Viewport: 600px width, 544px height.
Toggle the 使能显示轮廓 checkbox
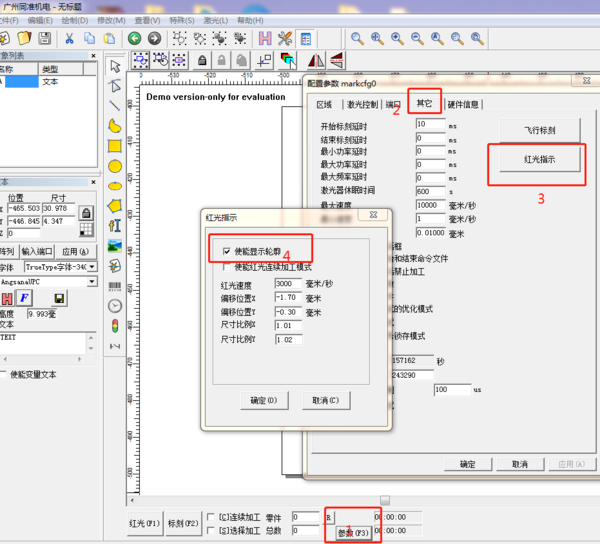click(227, 251)
